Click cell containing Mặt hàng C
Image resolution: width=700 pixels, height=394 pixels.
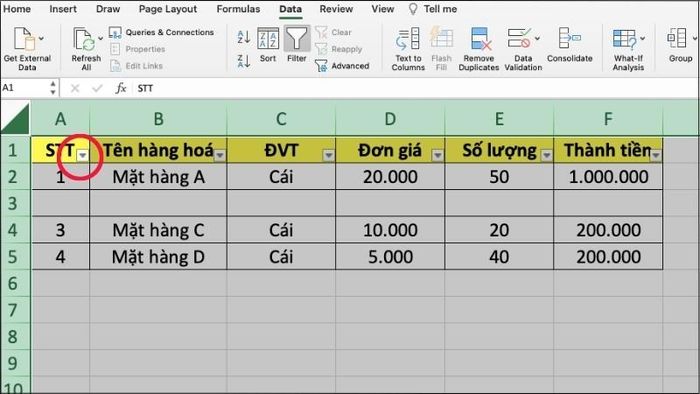(158, 230)
